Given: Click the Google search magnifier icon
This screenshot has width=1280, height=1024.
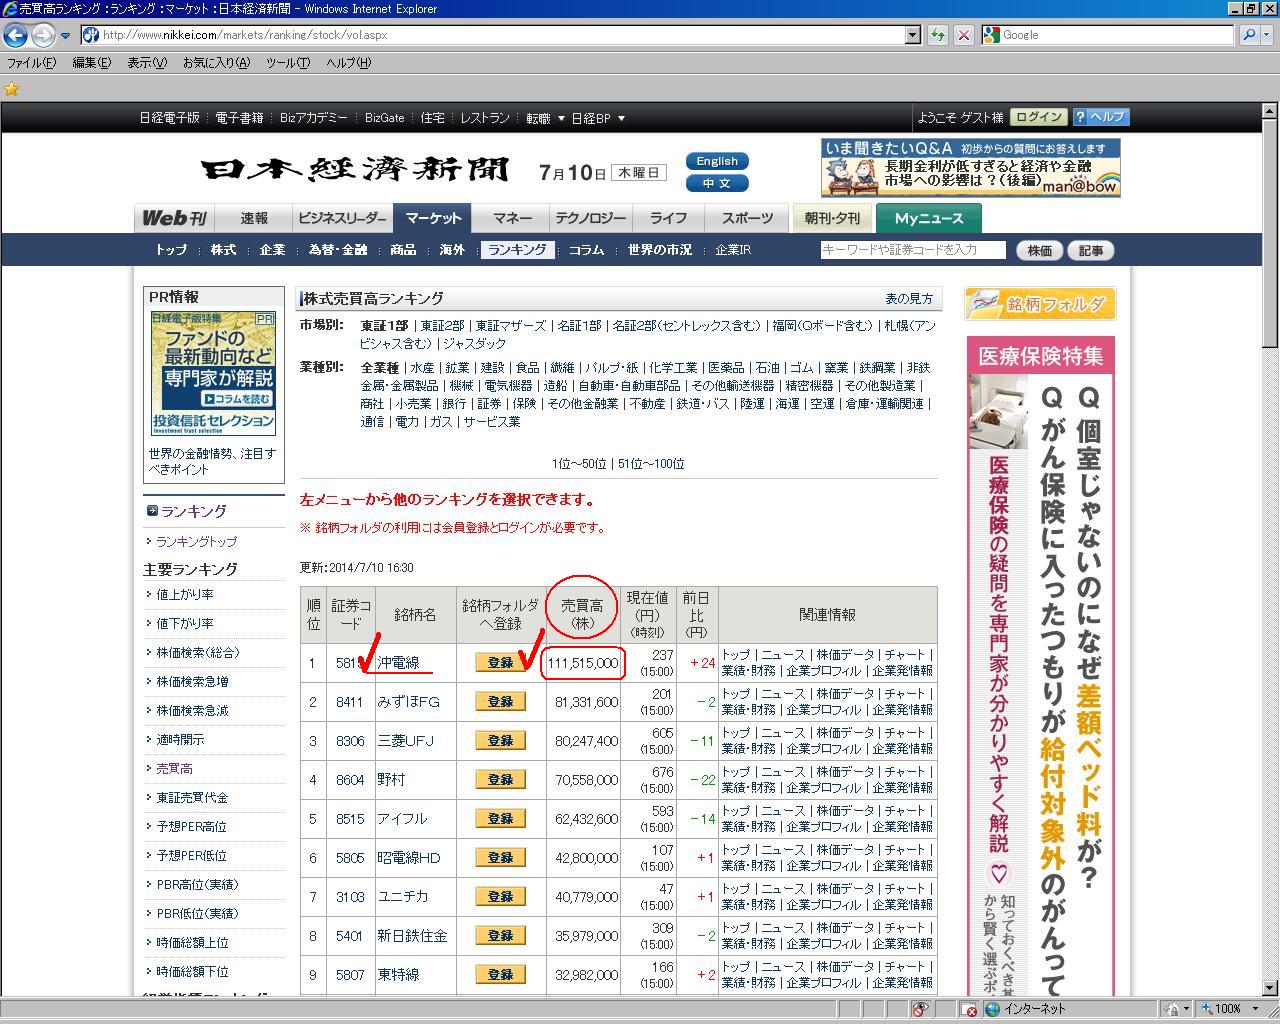Looking at the screenshot, I should tap(1249, 35).
